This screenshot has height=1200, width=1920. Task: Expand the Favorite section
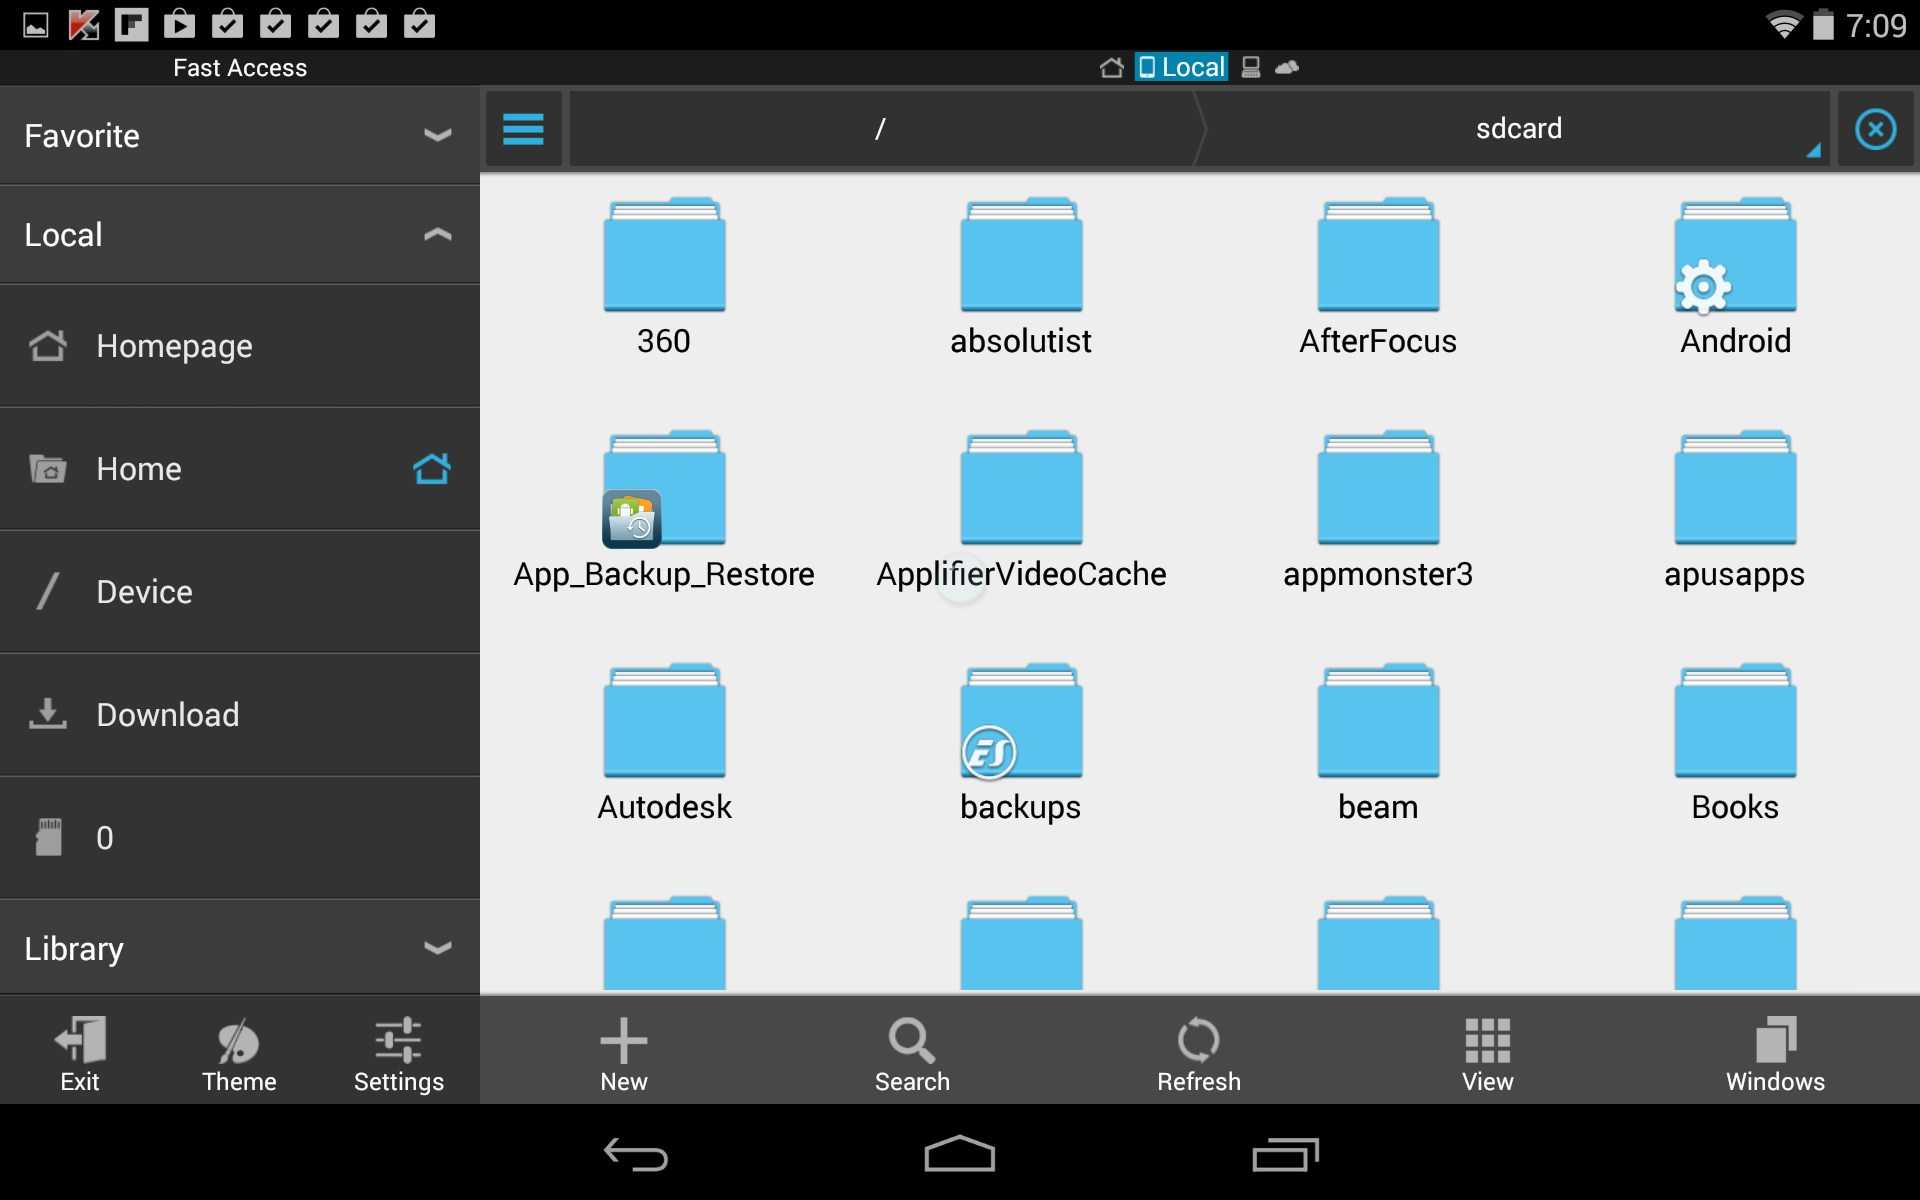click(437, 135)
